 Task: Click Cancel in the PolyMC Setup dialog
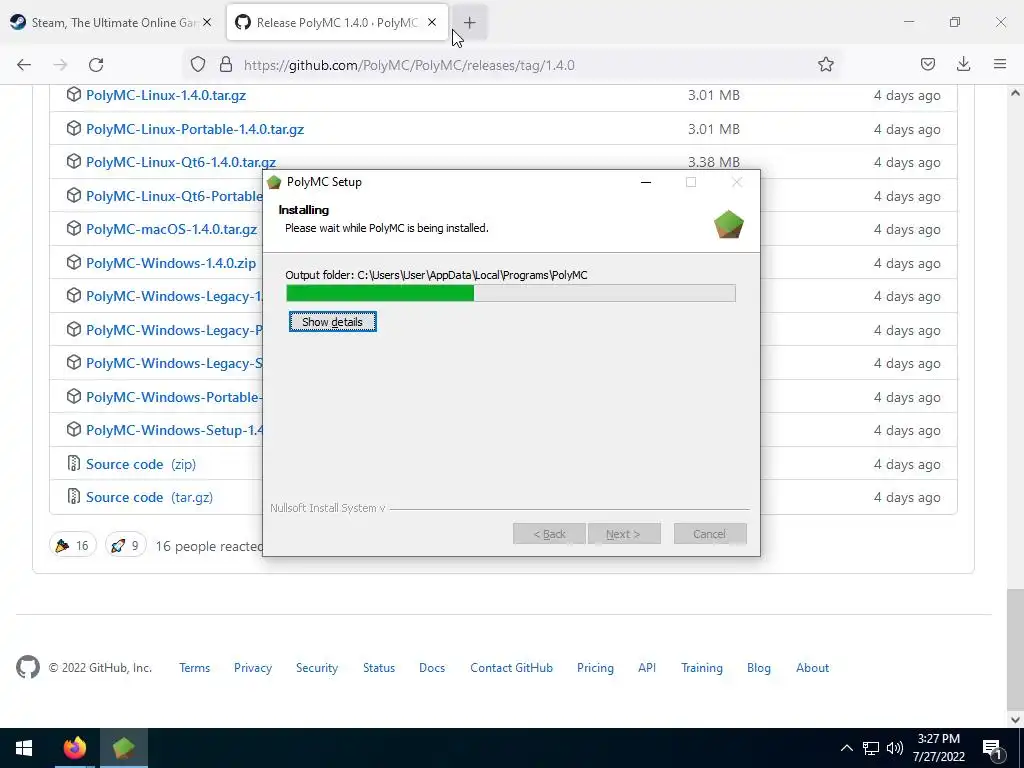pos(710,534)
